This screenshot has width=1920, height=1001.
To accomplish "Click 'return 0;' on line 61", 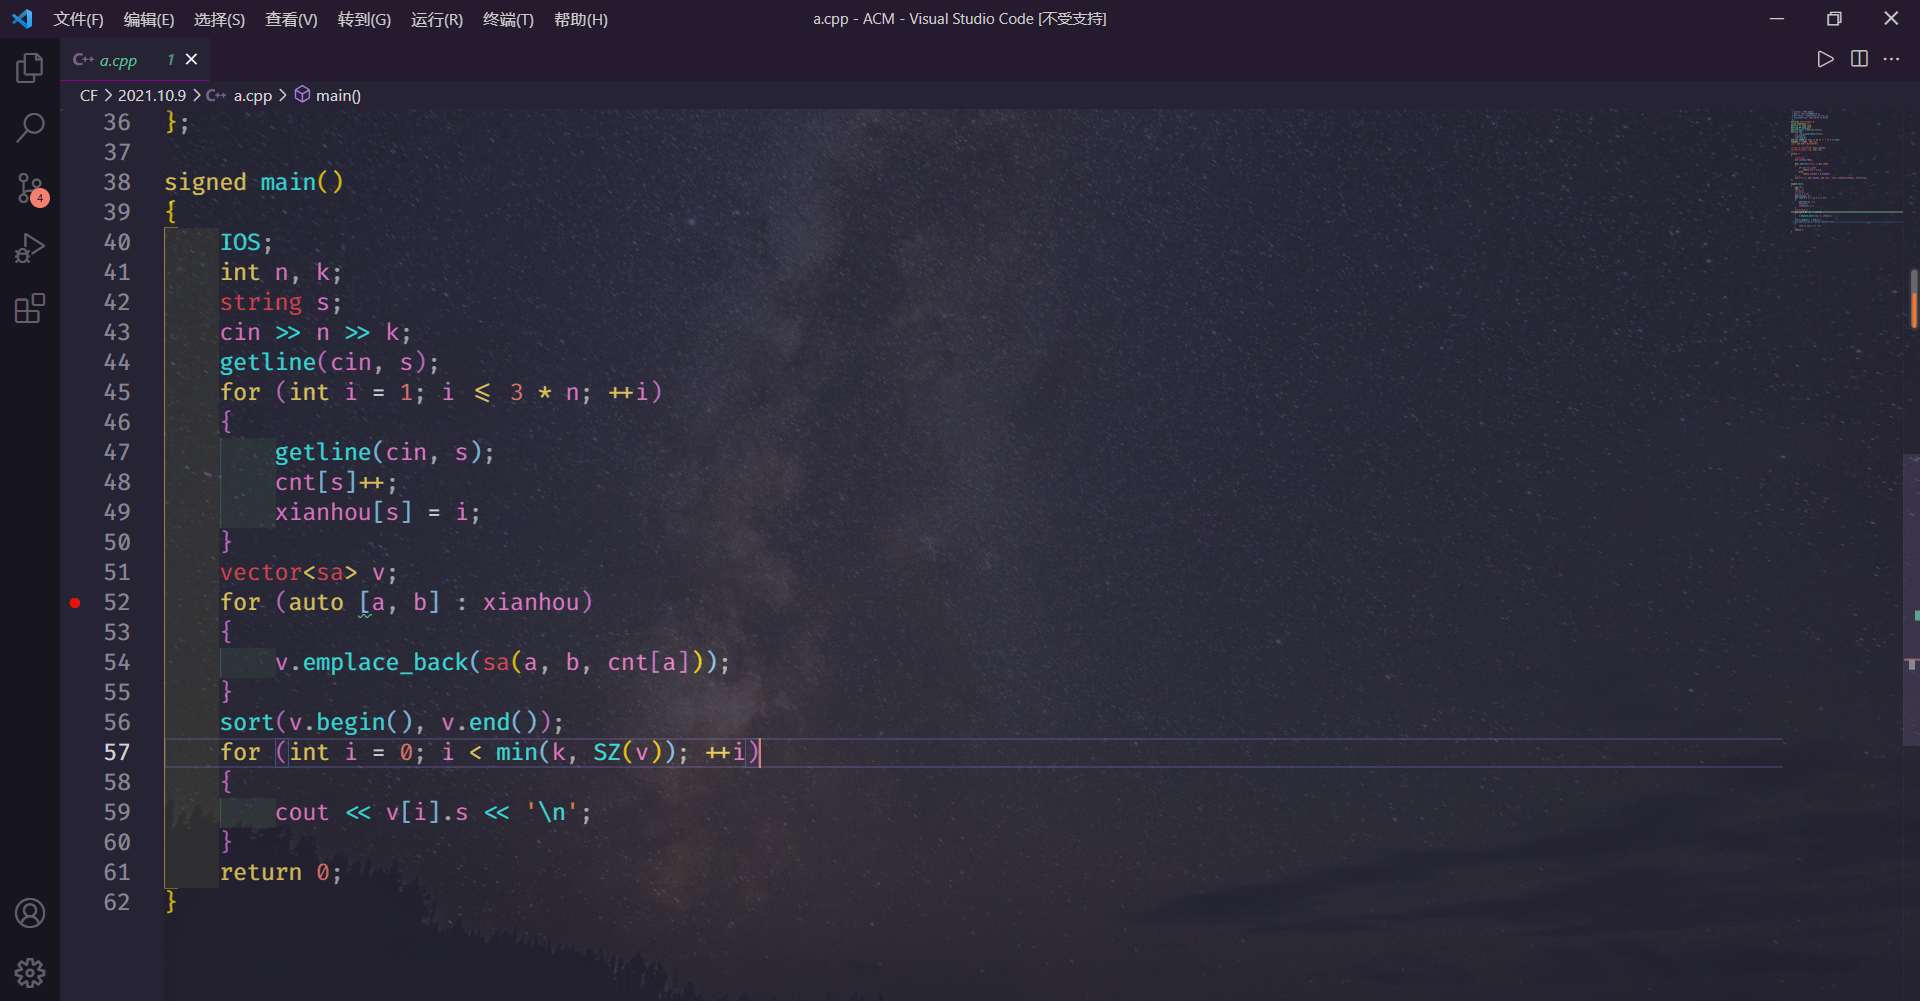I will [x=281, y=872].
